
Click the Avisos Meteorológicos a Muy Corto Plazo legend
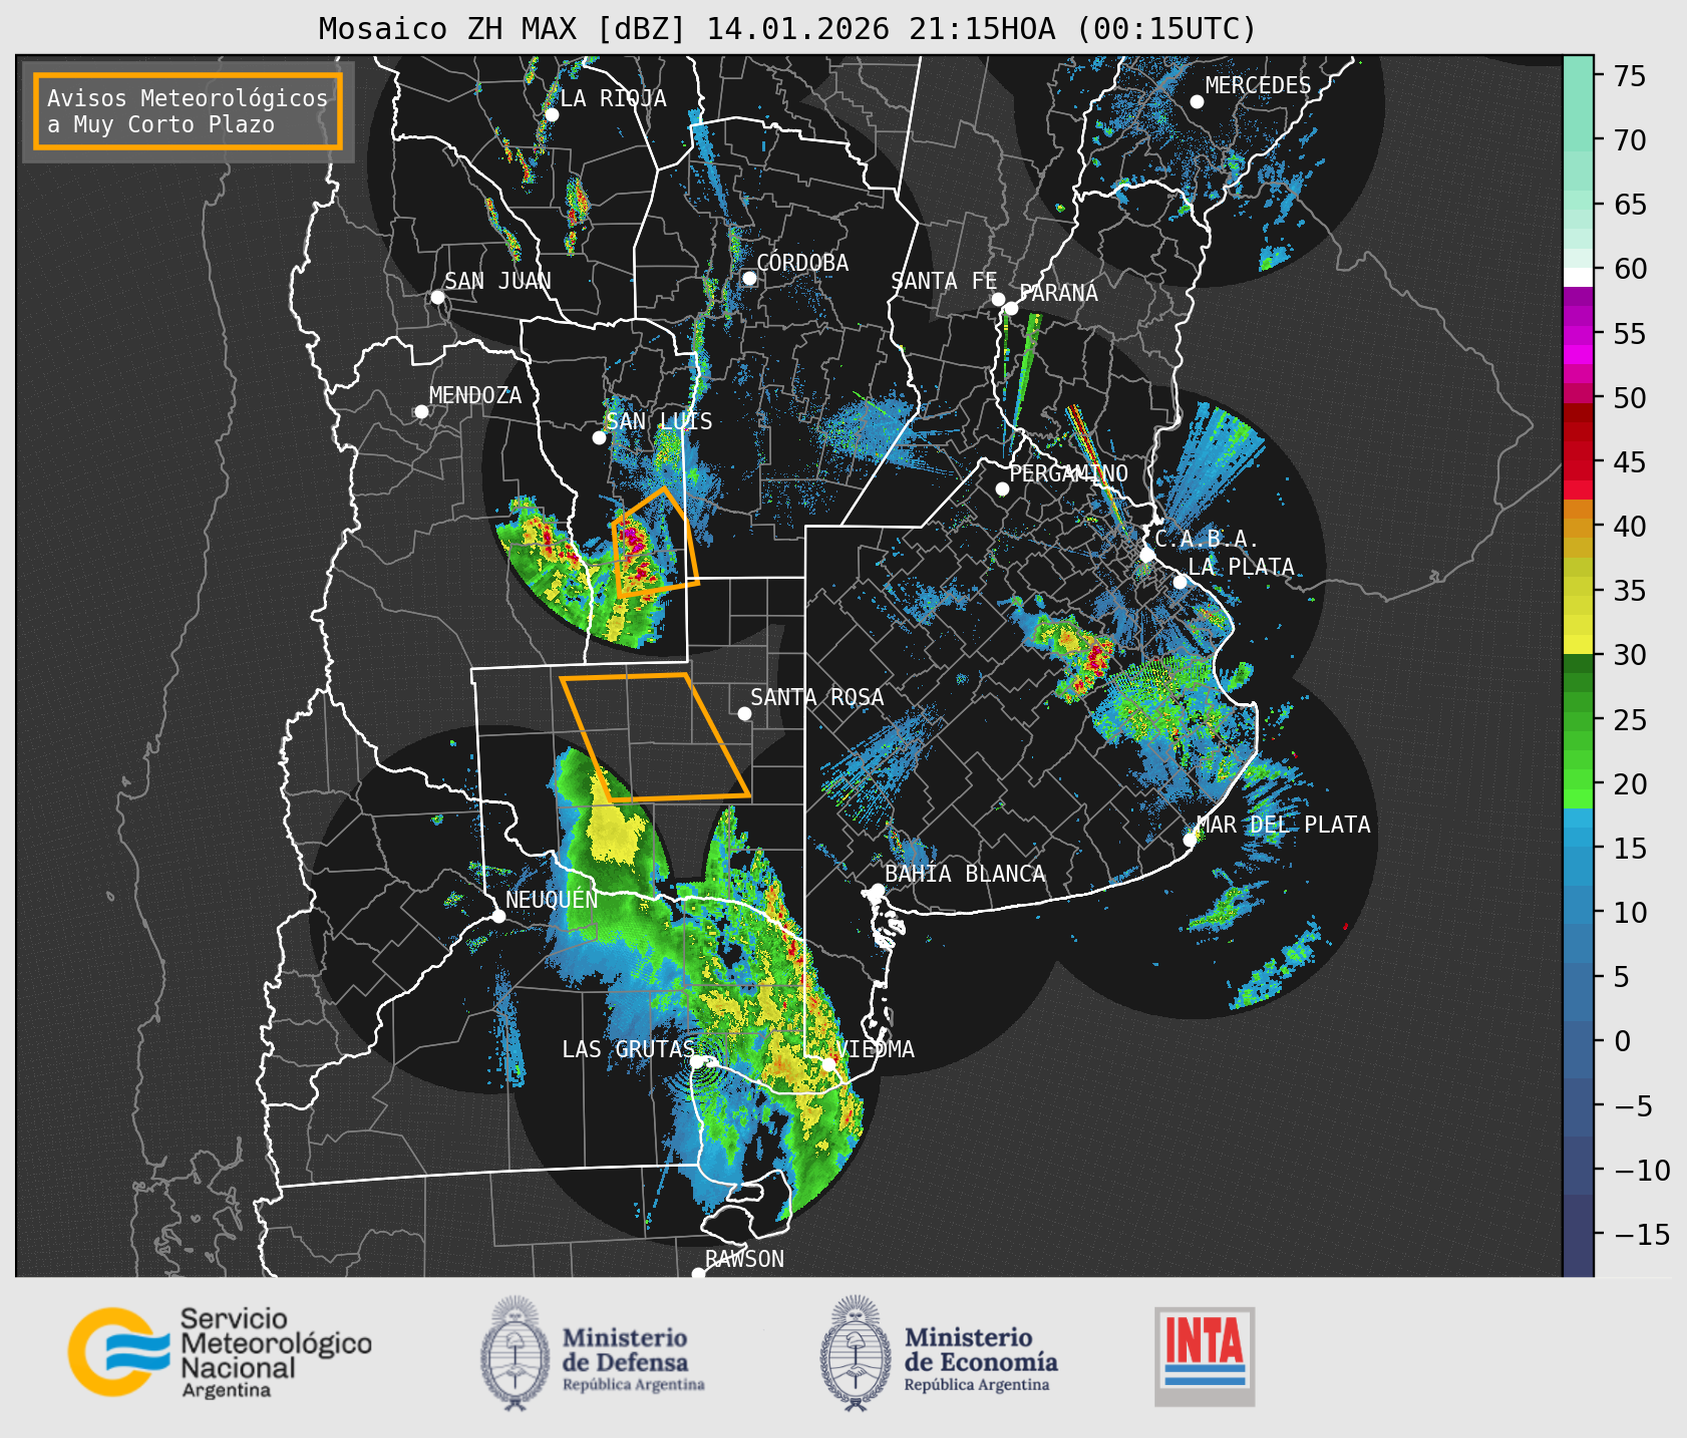click(188, 111)
